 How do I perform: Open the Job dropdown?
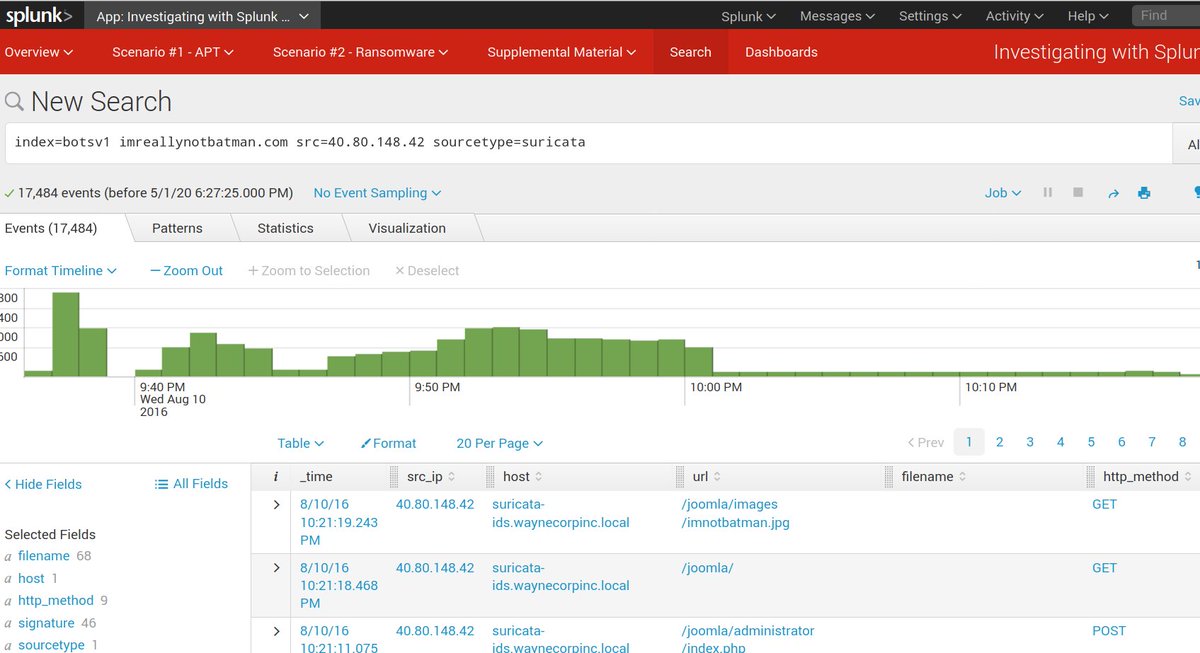1003,193
